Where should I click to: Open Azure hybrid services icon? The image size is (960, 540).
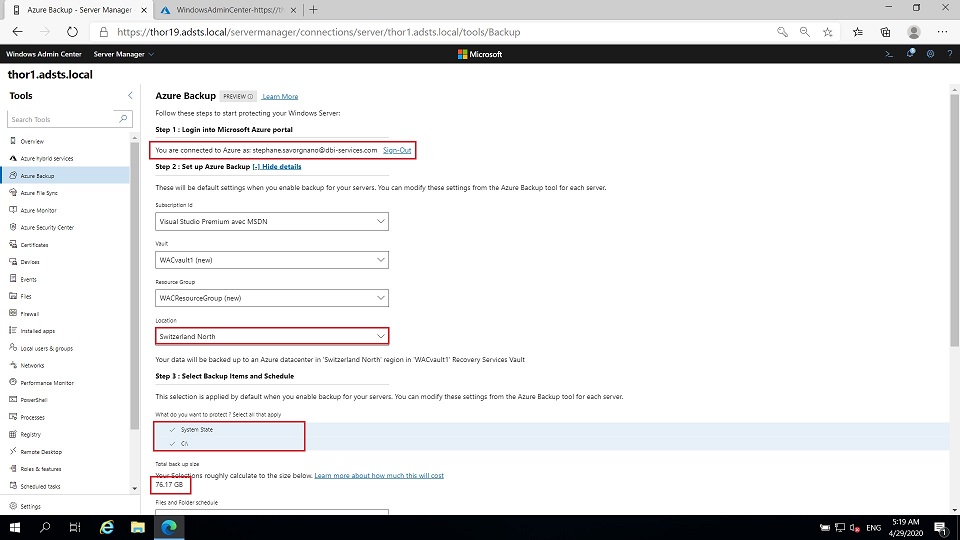click(13, 158)
